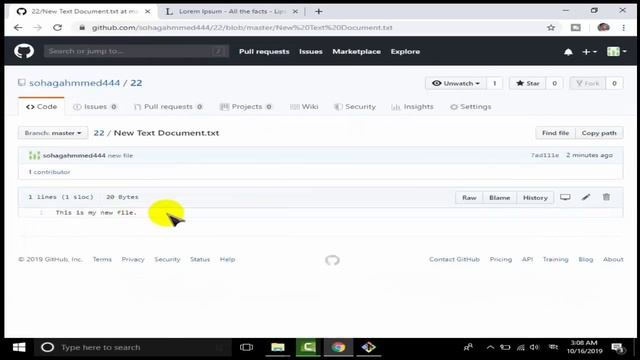Click the Fork button
Screen dimensions: 640x360
(588, 83)
